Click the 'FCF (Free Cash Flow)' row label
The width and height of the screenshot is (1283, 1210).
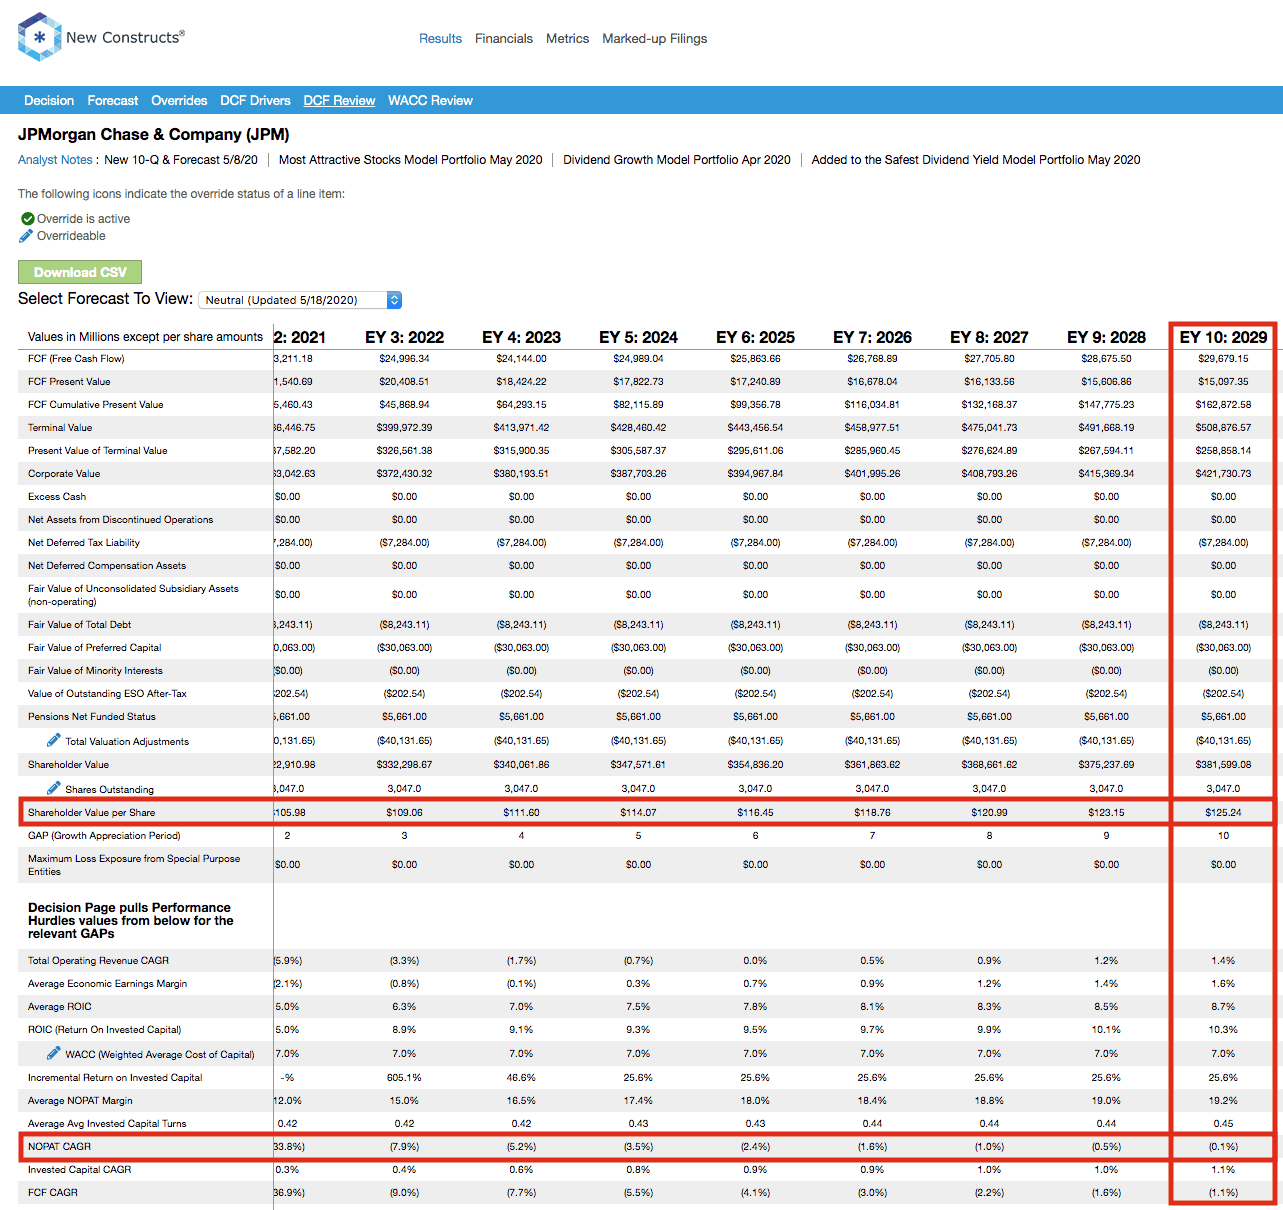coord(76,359)
